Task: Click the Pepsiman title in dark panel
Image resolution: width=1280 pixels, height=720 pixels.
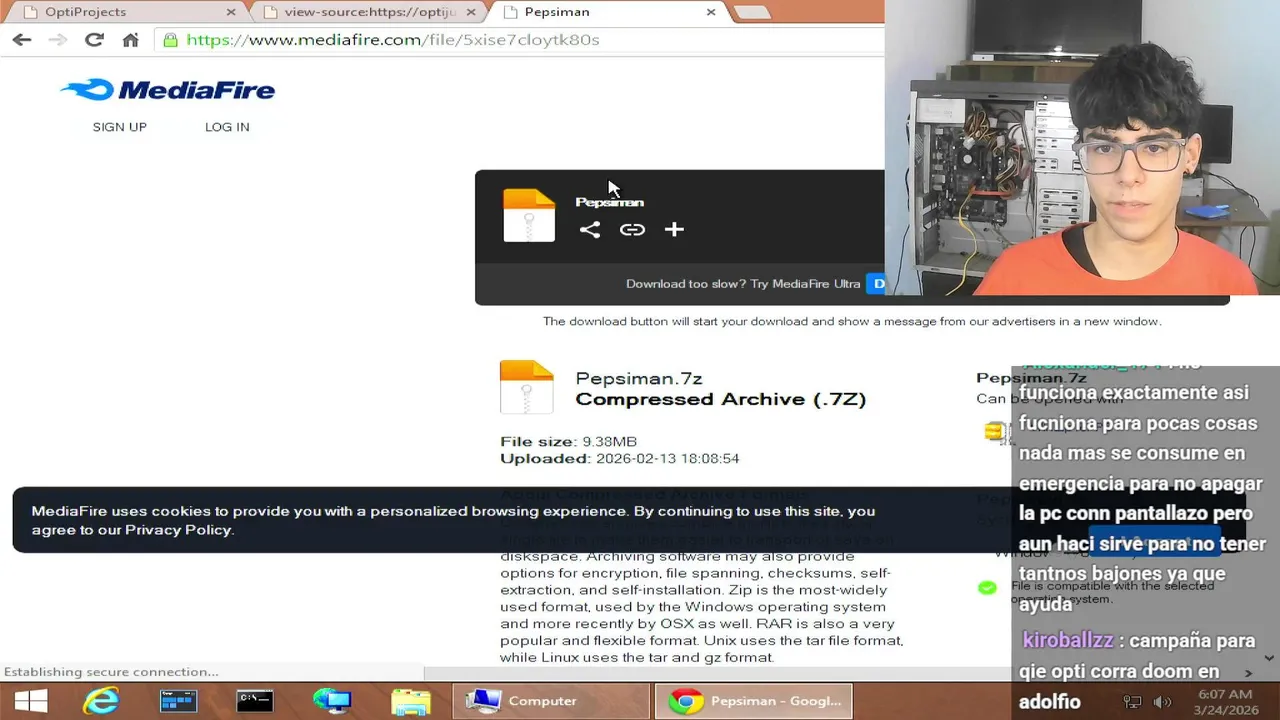Action: 609,202
